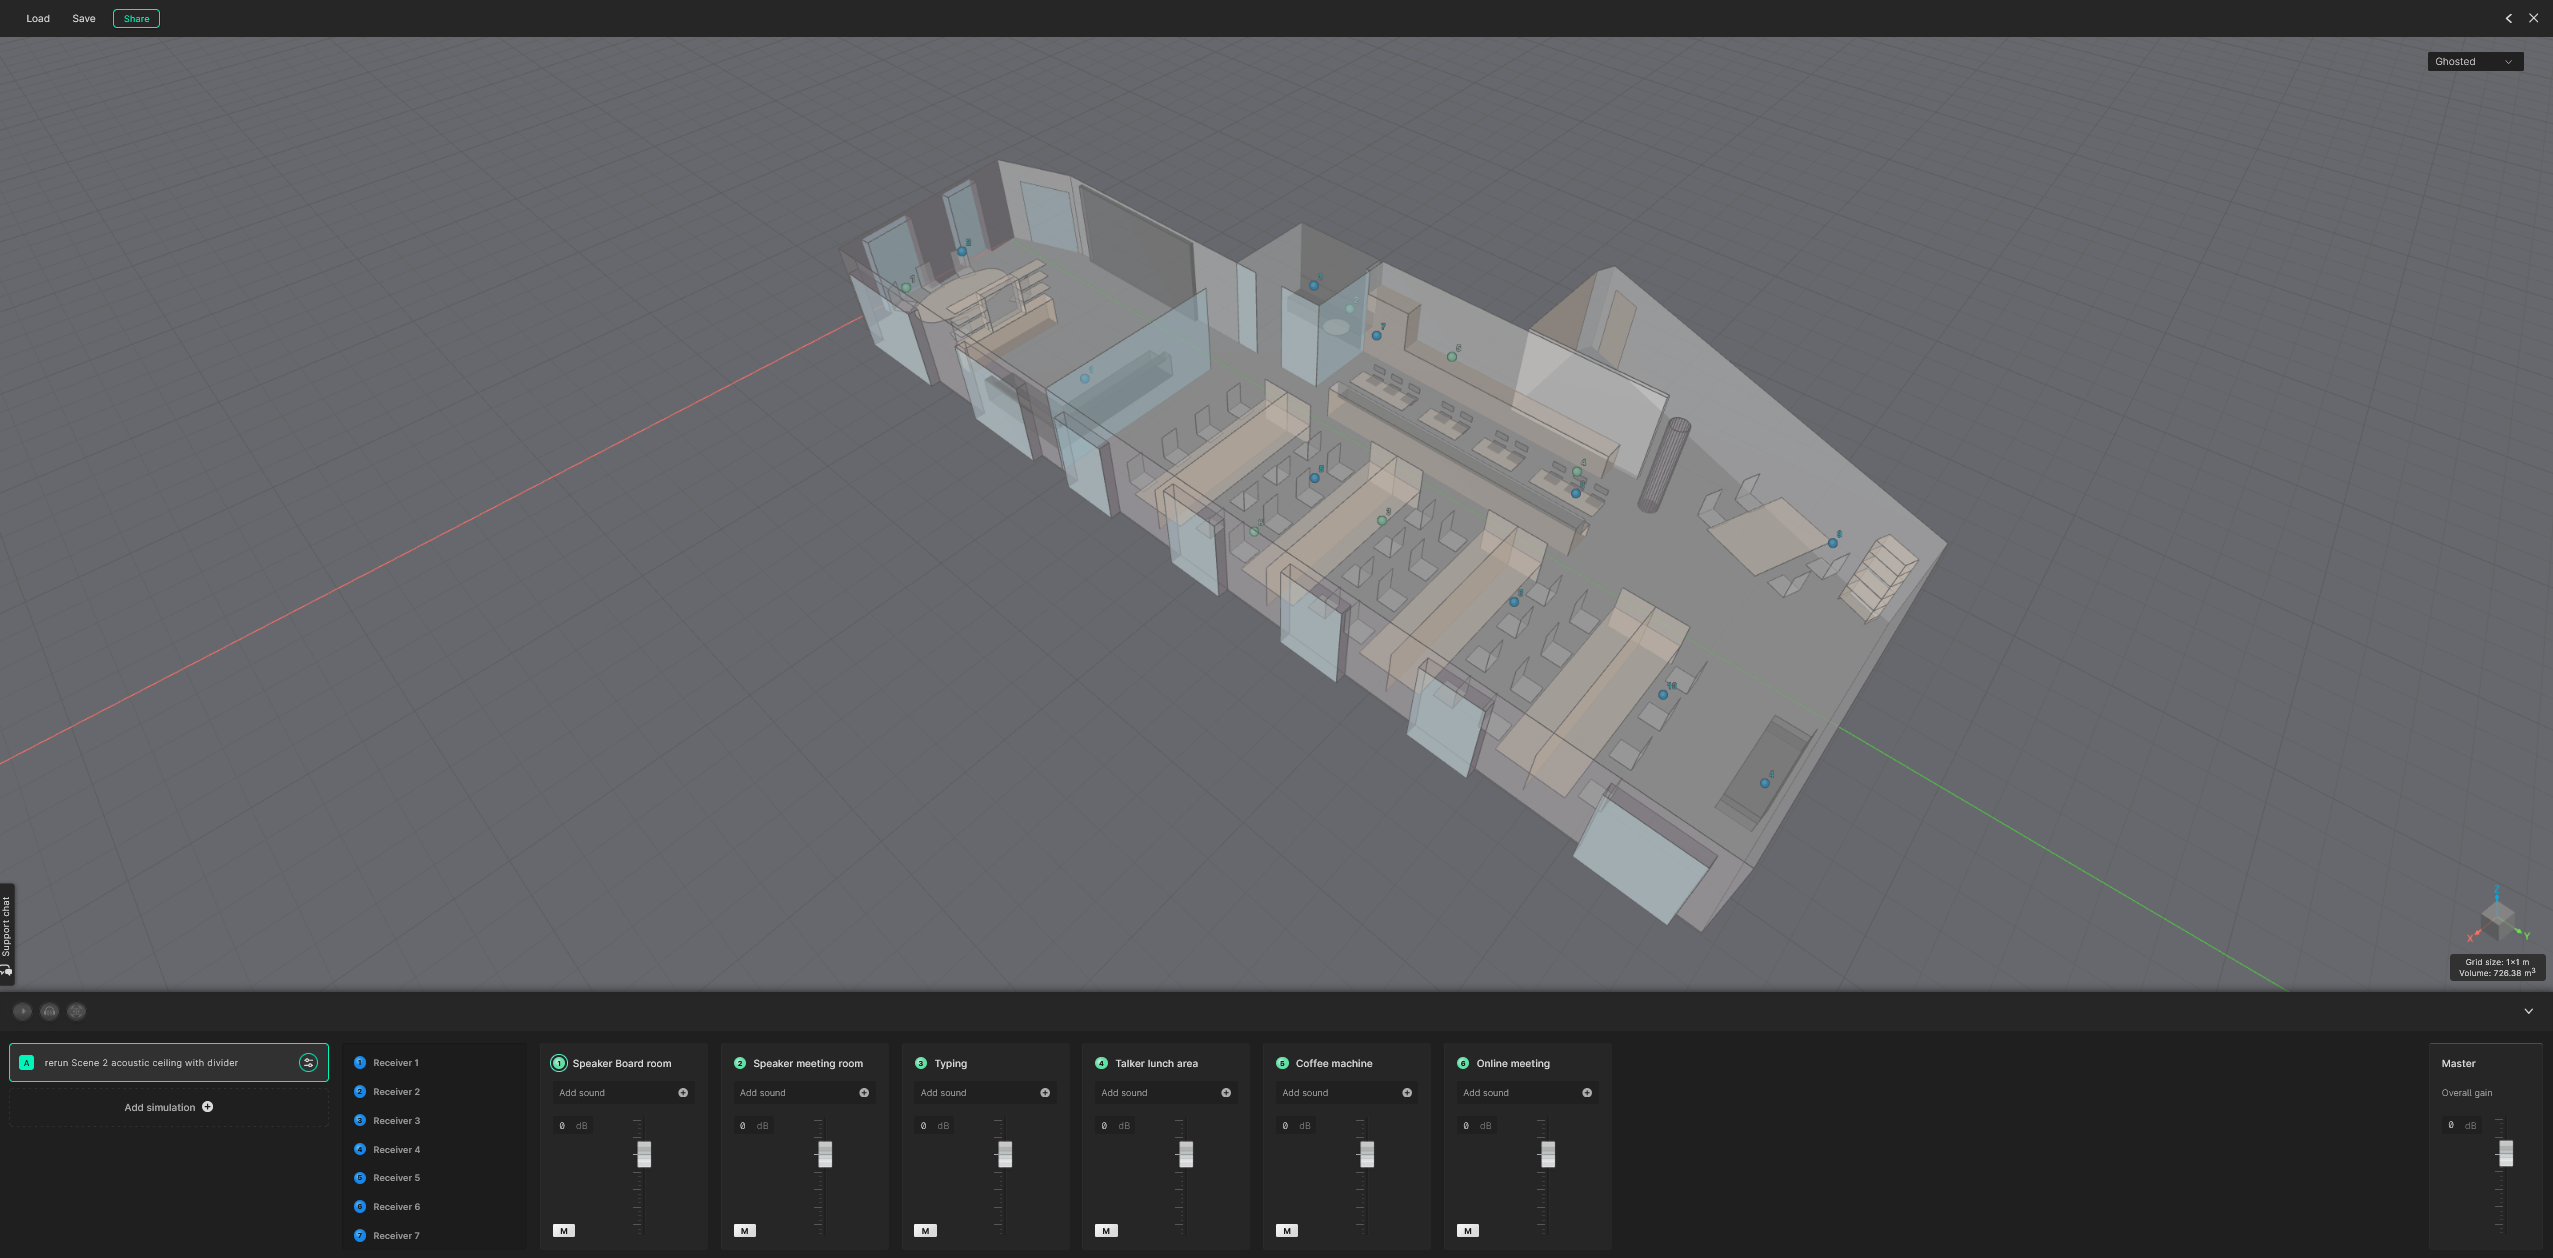The height and width of the screenshot is (1258, 2553).
Task: Click Save in the top bar
Action: coord(84,18)
